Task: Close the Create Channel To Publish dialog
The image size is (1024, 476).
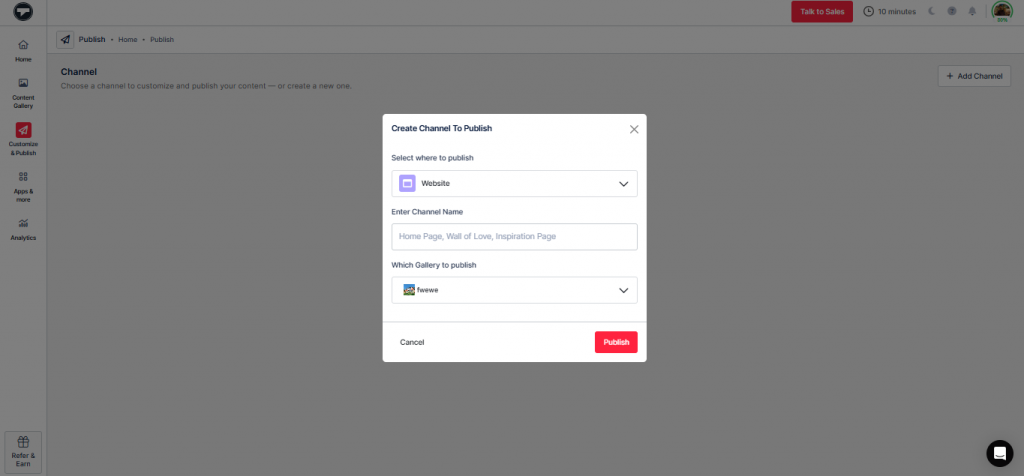Action: 633,129
